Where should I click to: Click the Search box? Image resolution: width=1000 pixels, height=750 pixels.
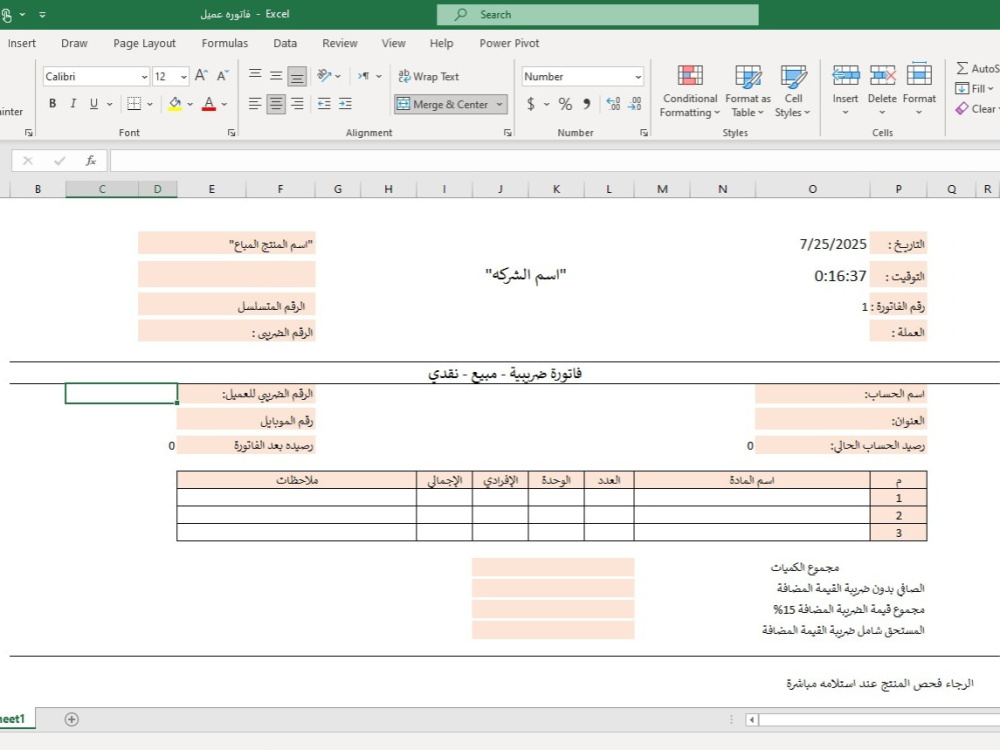click(x=598, y=15)
